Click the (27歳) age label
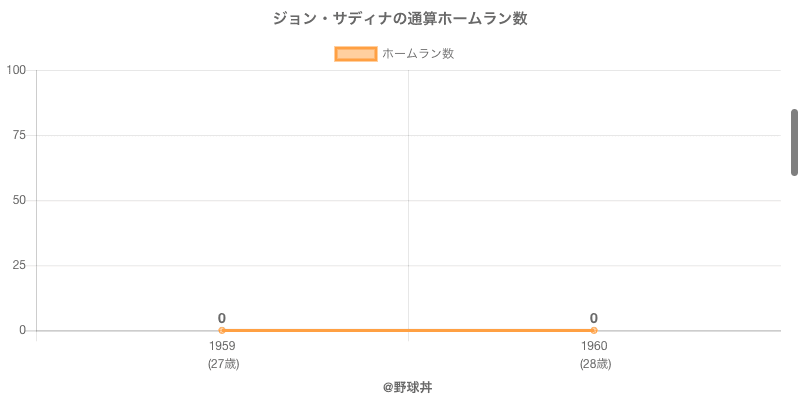This screenshot has width=800, height=400. pyautogui.click(x=223, y=364)
